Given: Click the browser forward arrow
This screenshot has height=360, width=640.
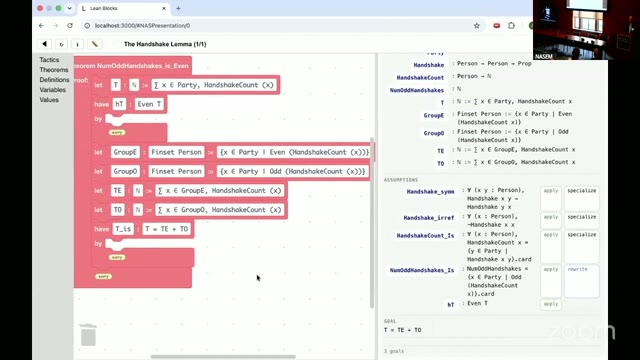Looking at the screenshot, I should (56, 25).
